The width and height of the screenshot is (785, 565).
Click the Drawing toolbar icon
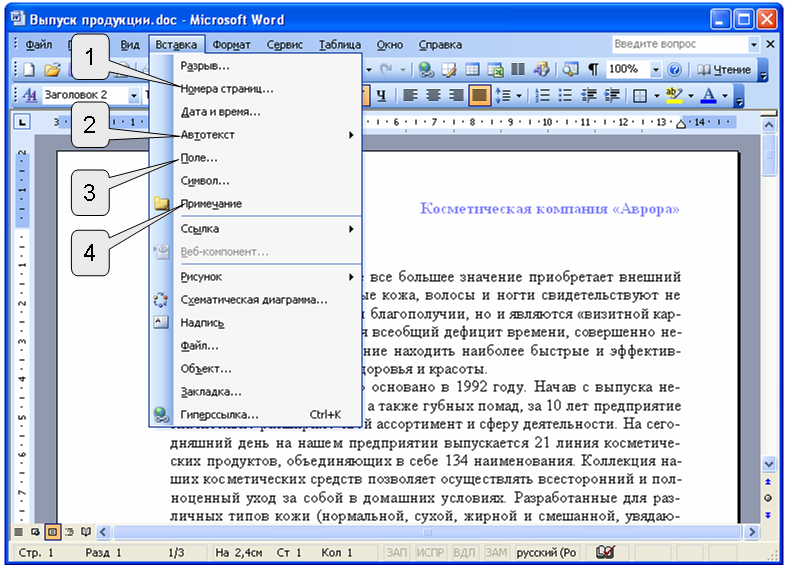click(x=541, y=70)
